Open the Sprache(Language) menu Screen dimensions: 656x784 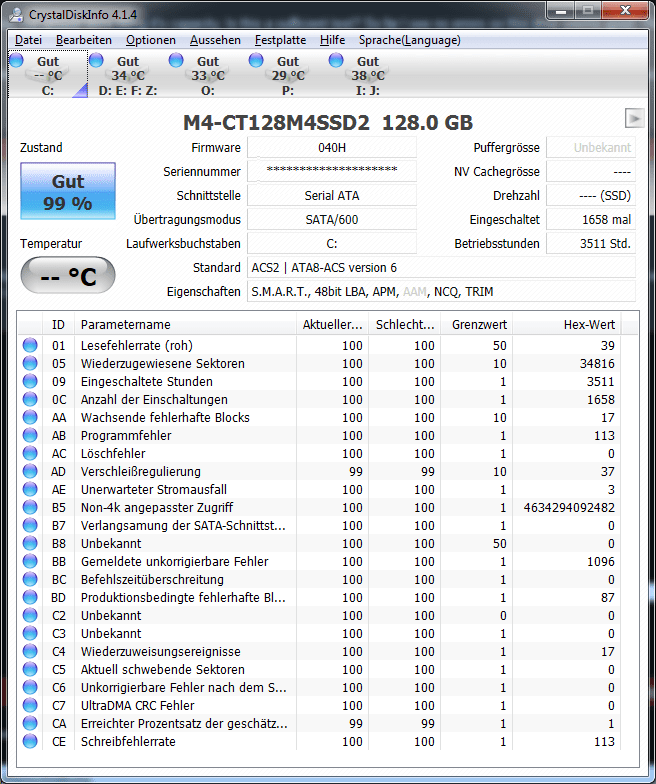pos(410,40)
